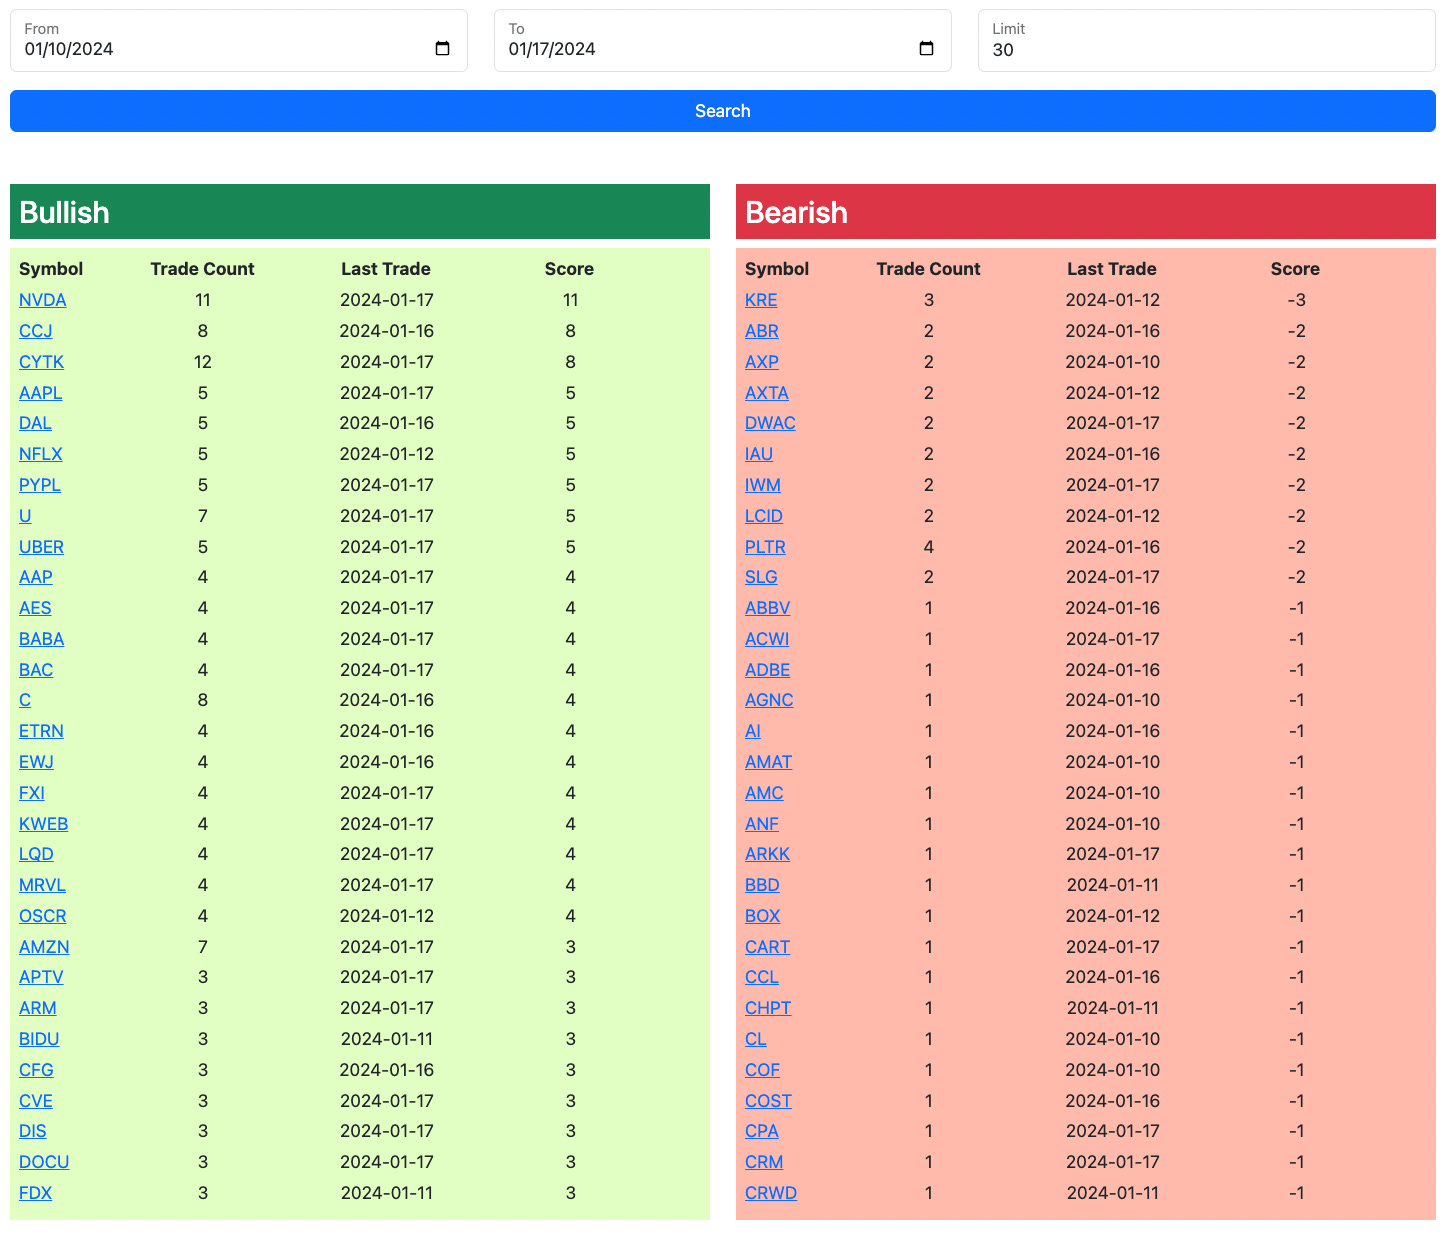1453x1238 pixels.
Task: Open the CART symbol link
Action: 768,947
